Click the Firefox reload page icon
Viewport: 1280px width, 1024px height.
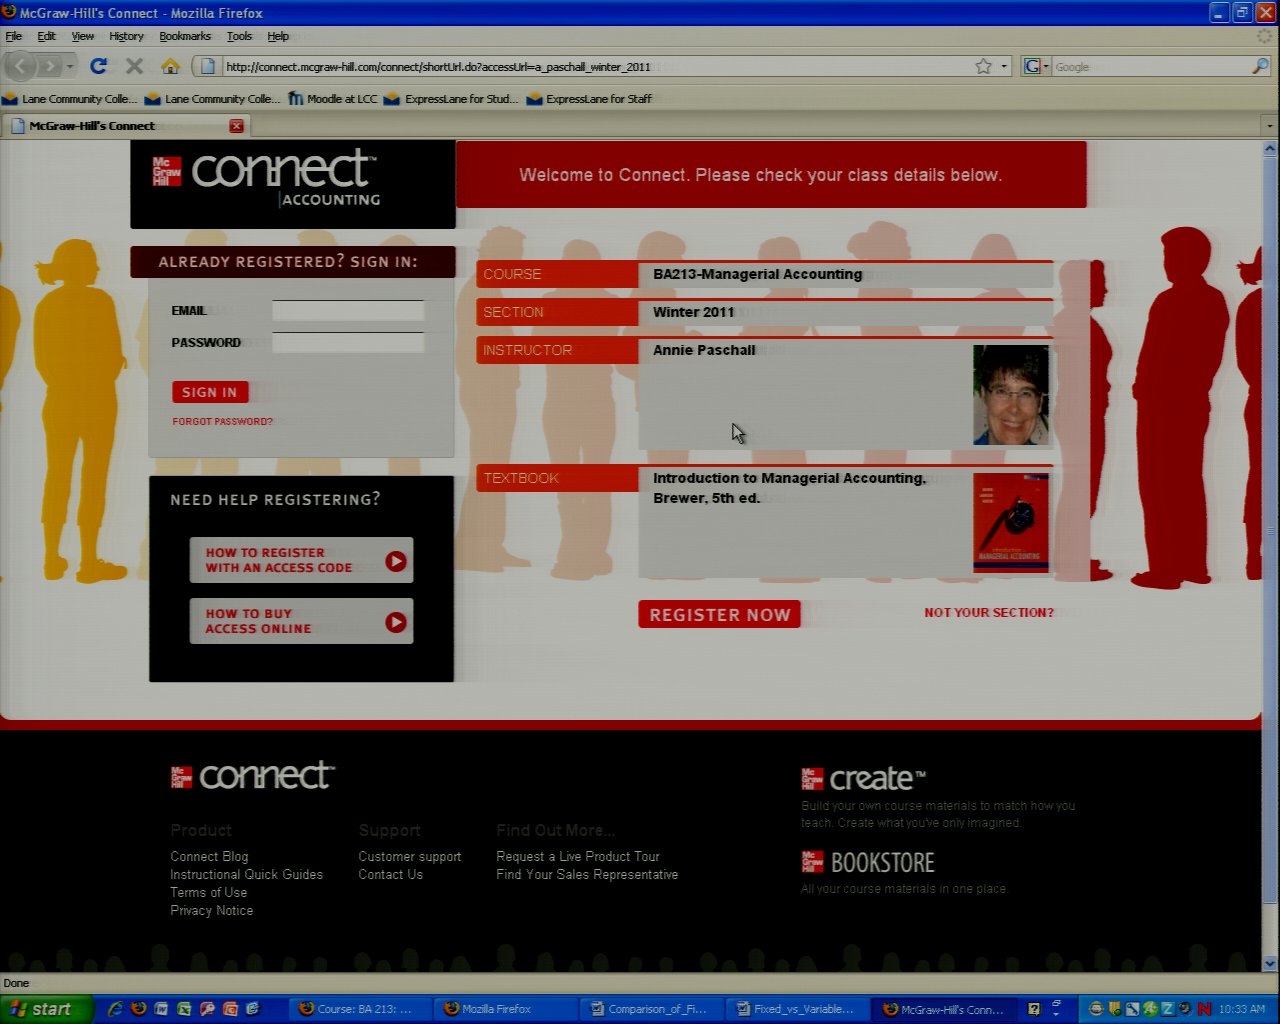click(x=98, y=66)
